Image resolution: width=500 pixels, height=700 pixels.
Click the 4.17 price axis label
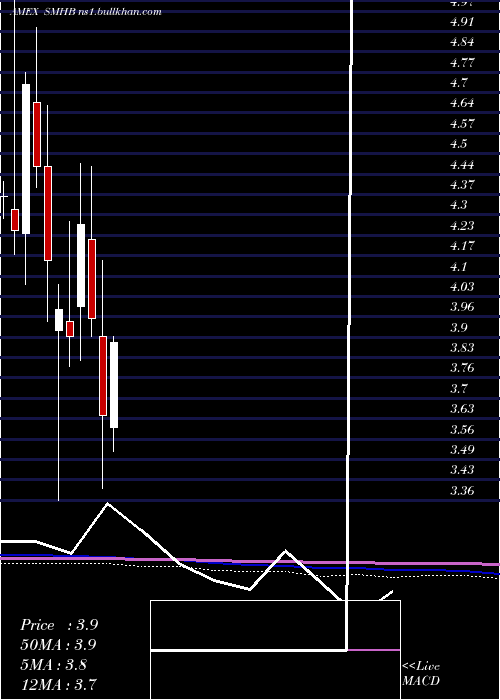[462, 246]
